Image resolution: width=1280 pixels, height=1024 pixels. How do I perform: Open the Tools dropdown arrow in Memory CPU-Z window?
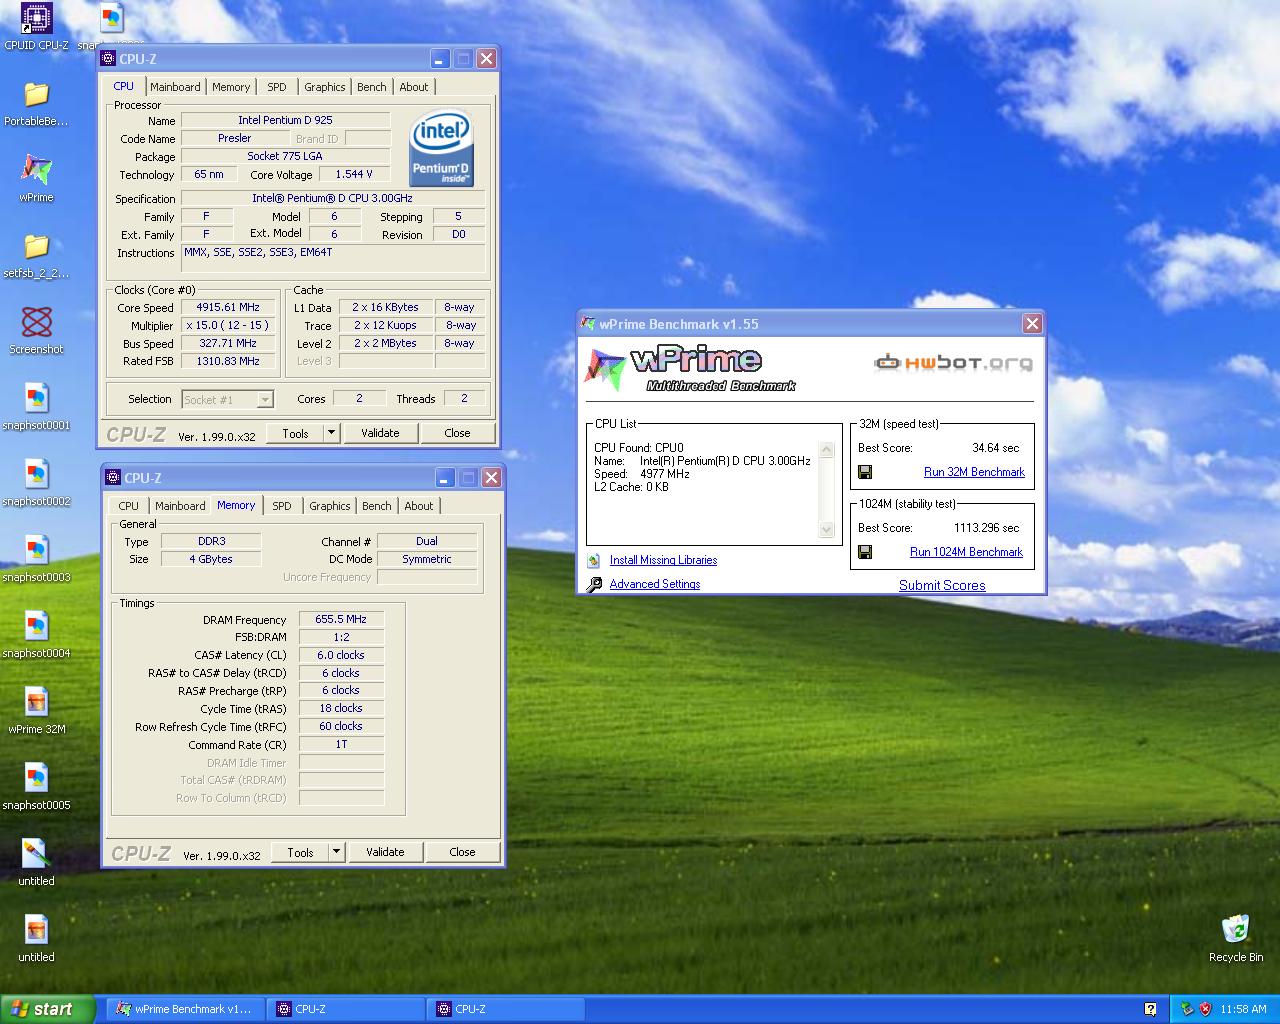pyautogui.click(x=336, y=852)
